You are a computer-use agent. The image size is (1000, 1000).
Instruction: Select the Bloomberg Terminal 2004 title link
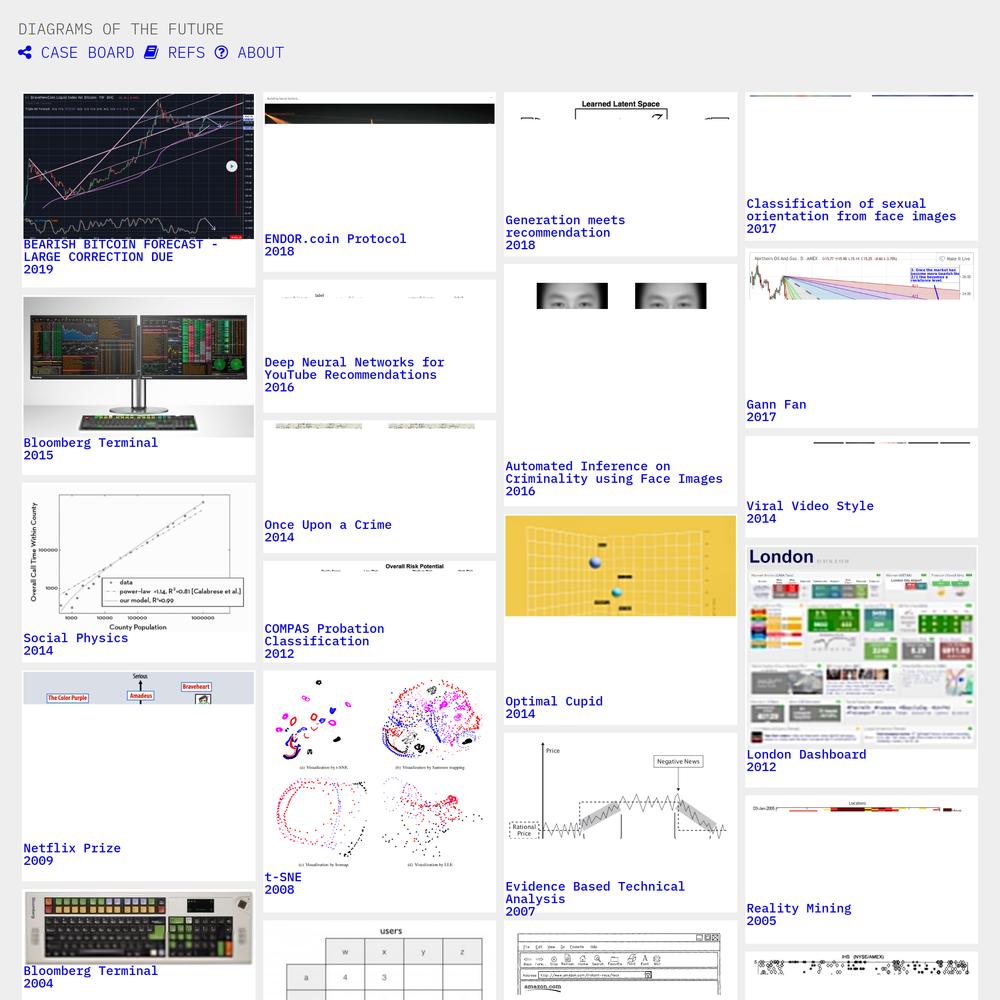point(91,971)
